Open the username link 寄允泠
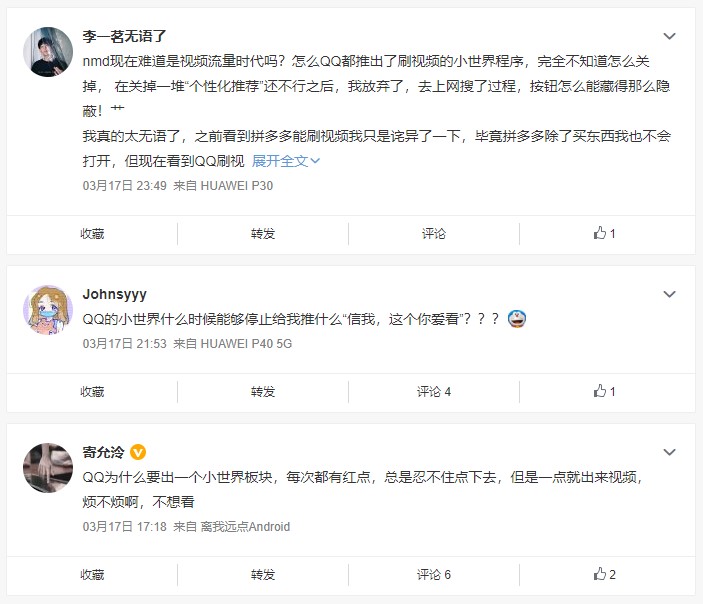The width and height of the screenshot is (703, 604). 103,452
